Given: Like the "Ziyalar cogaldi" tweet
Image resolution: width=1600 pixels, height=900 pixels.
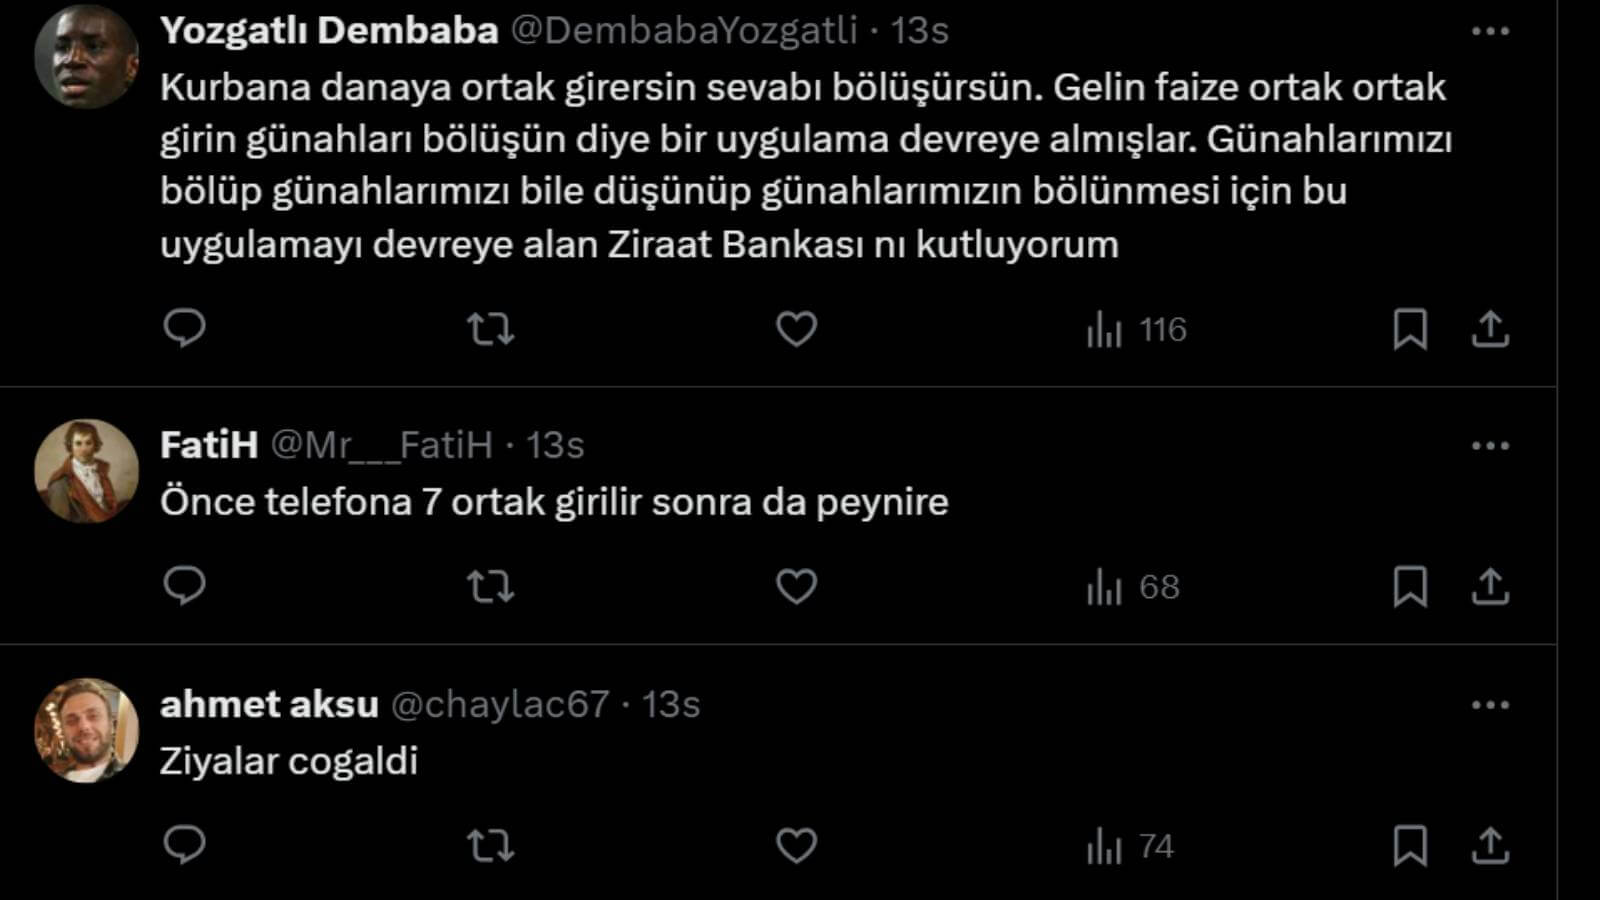Looking at the screenshot, I should [796, 846].
